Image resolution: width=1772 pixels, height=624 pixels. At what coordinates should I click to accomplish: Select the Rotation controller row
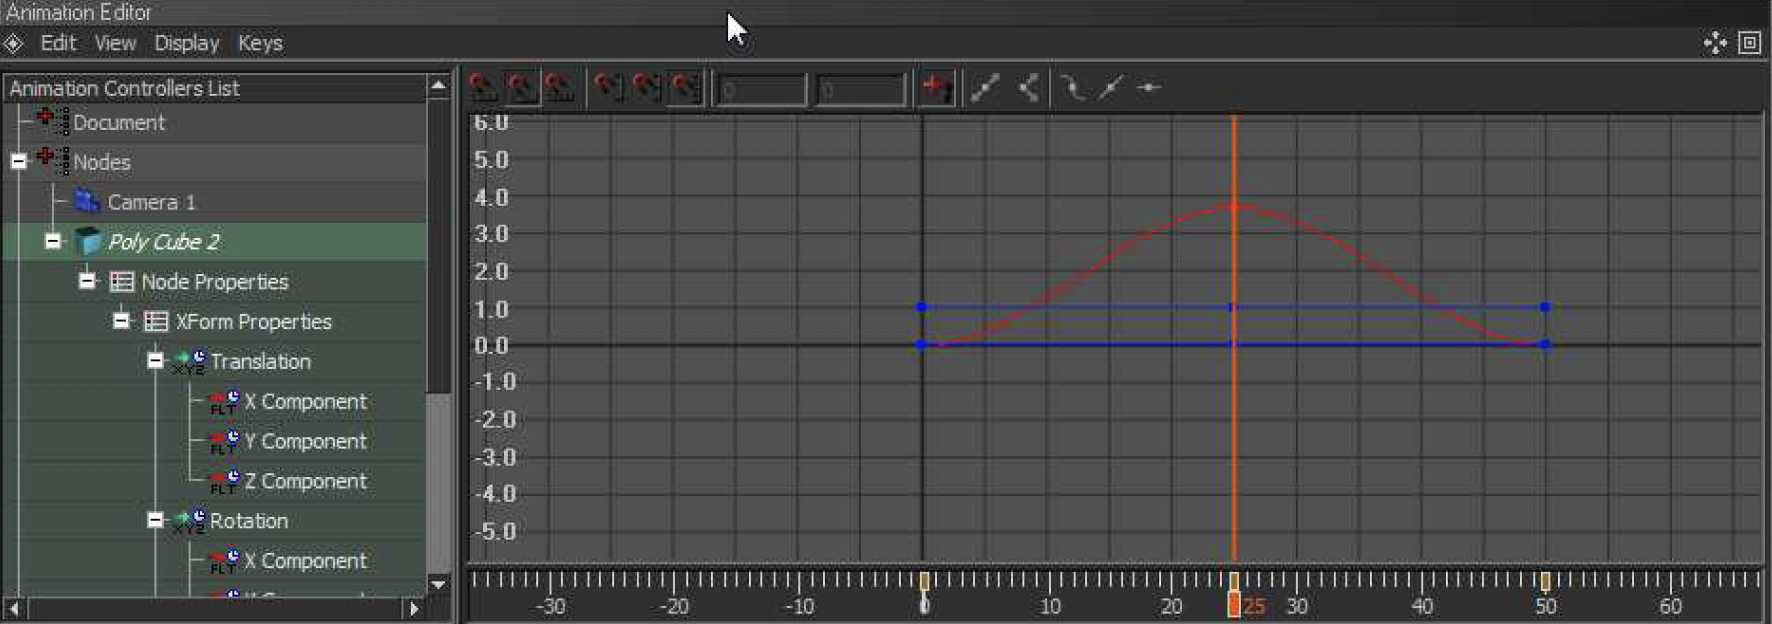(x=215, y=521)
